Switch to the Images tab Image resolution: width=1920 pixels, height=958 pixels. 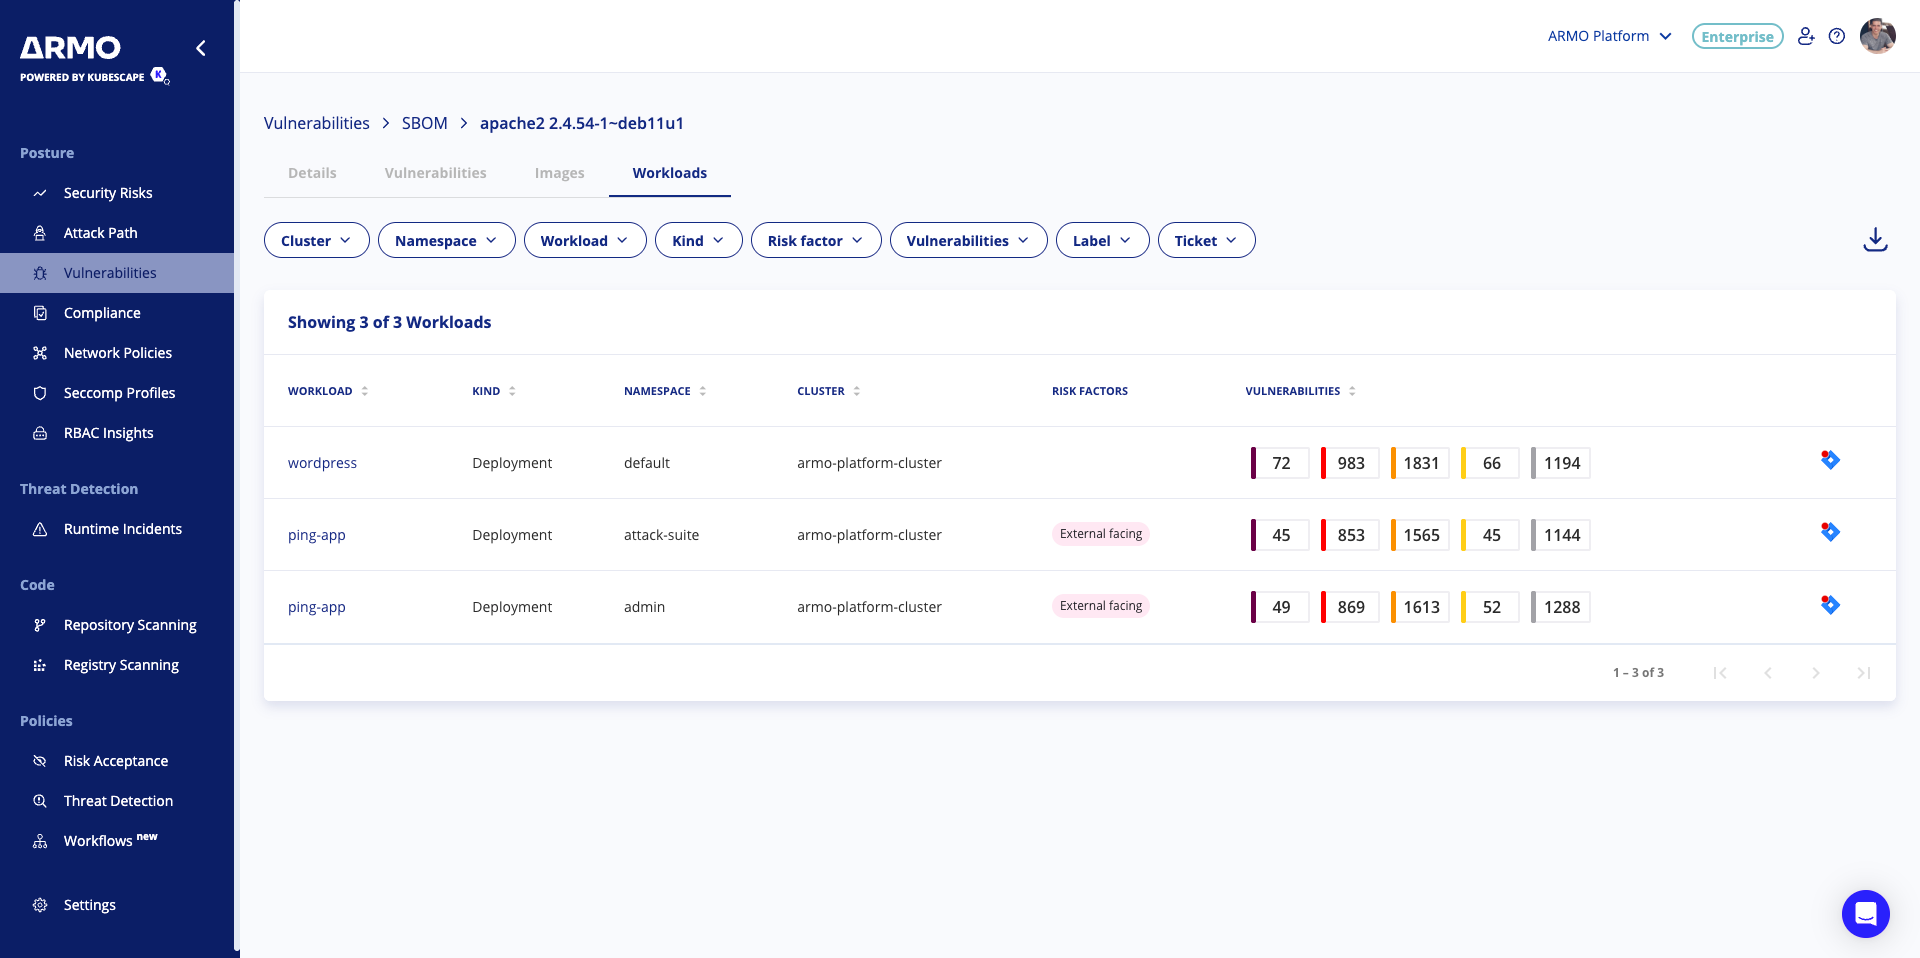pyautogui.click(x=560, y=173)
